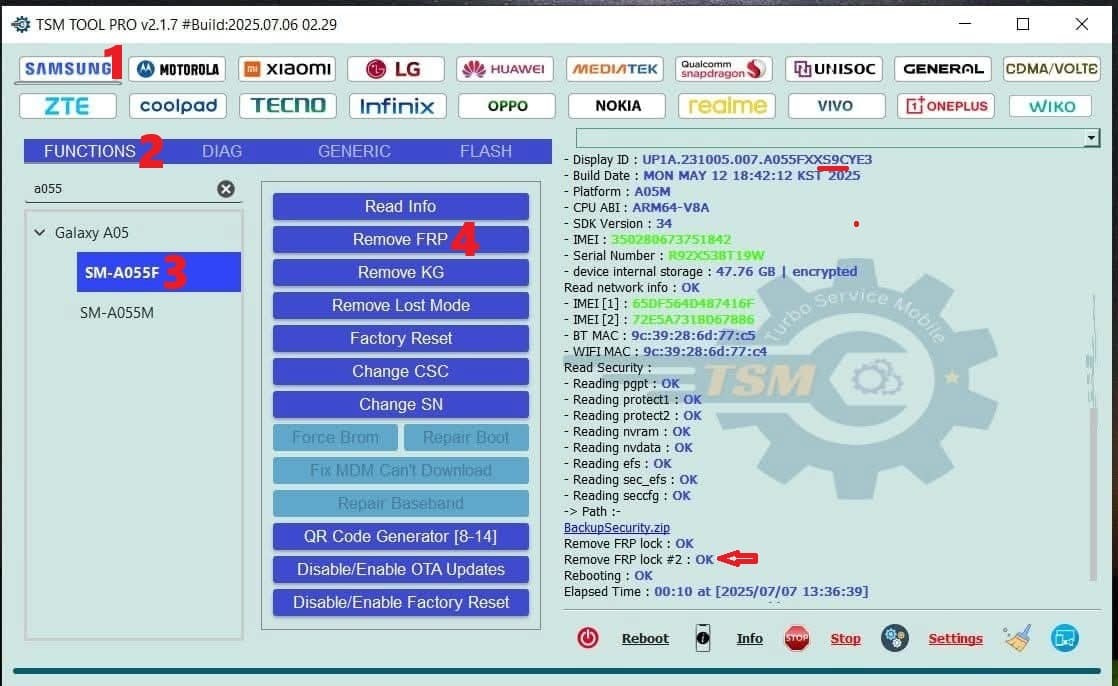Switch to the DIAG tab

[x=222, y=151]
